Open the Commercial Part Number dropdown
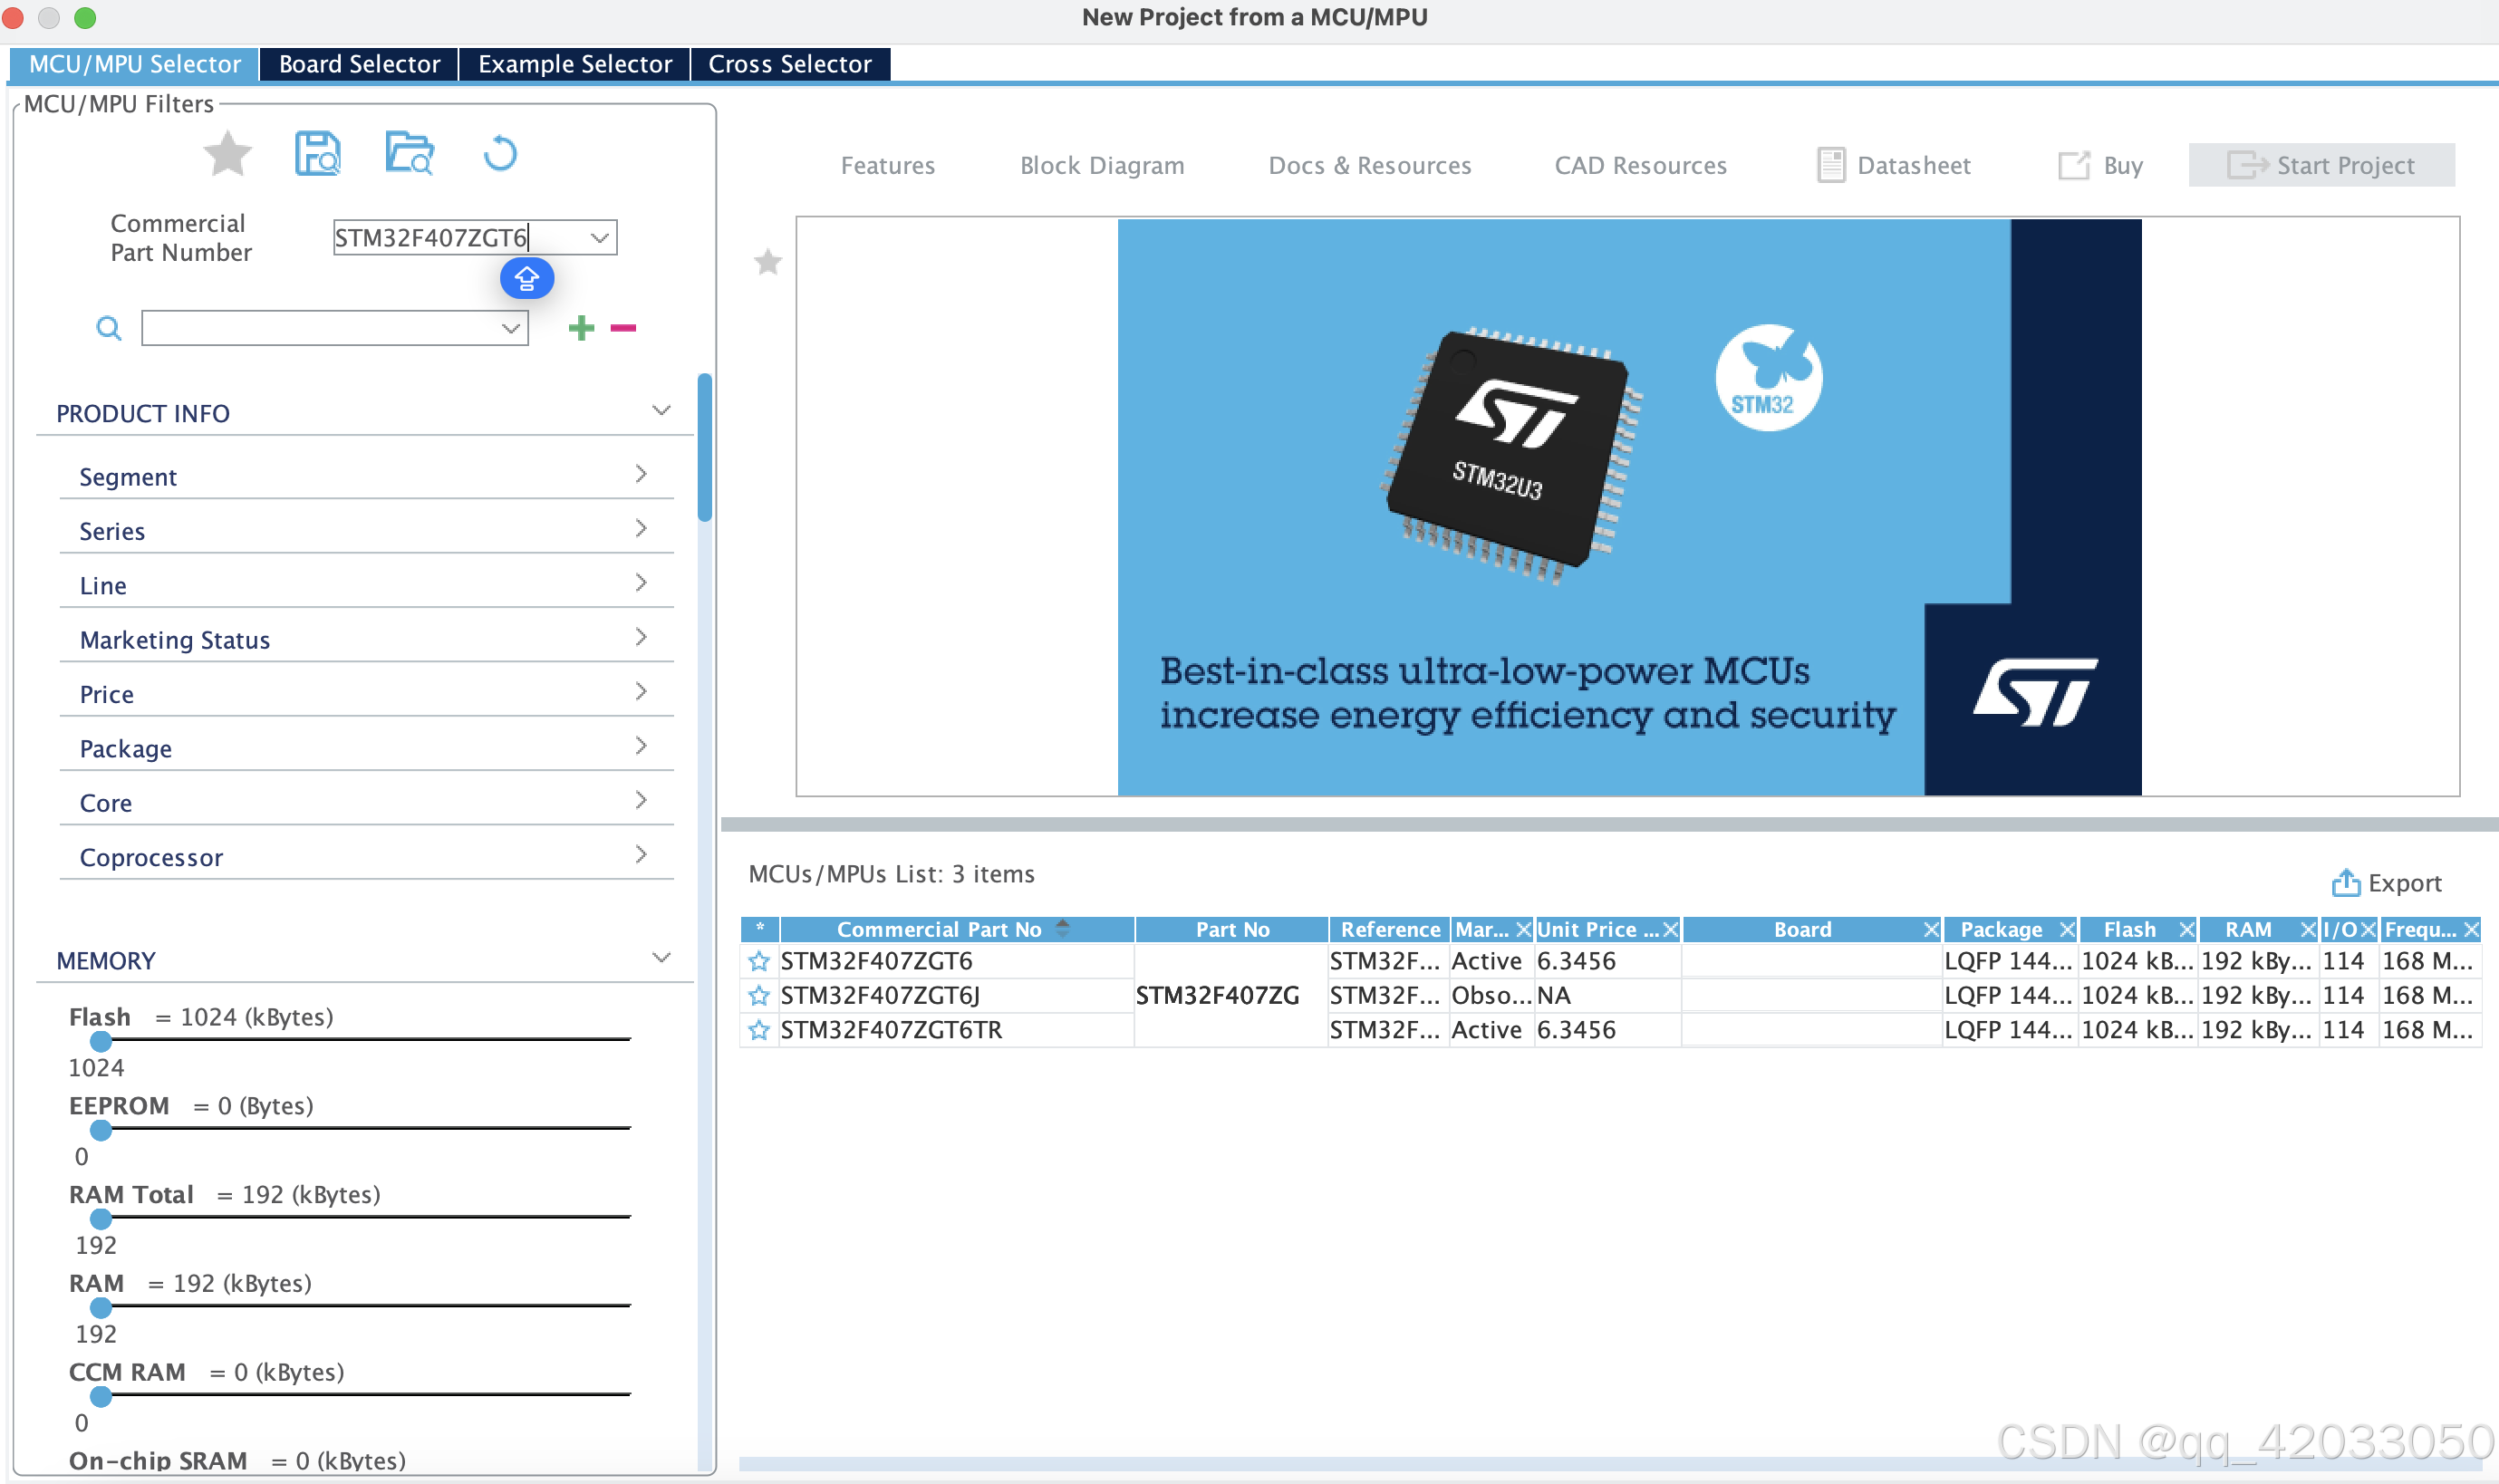 pos(599,238)
